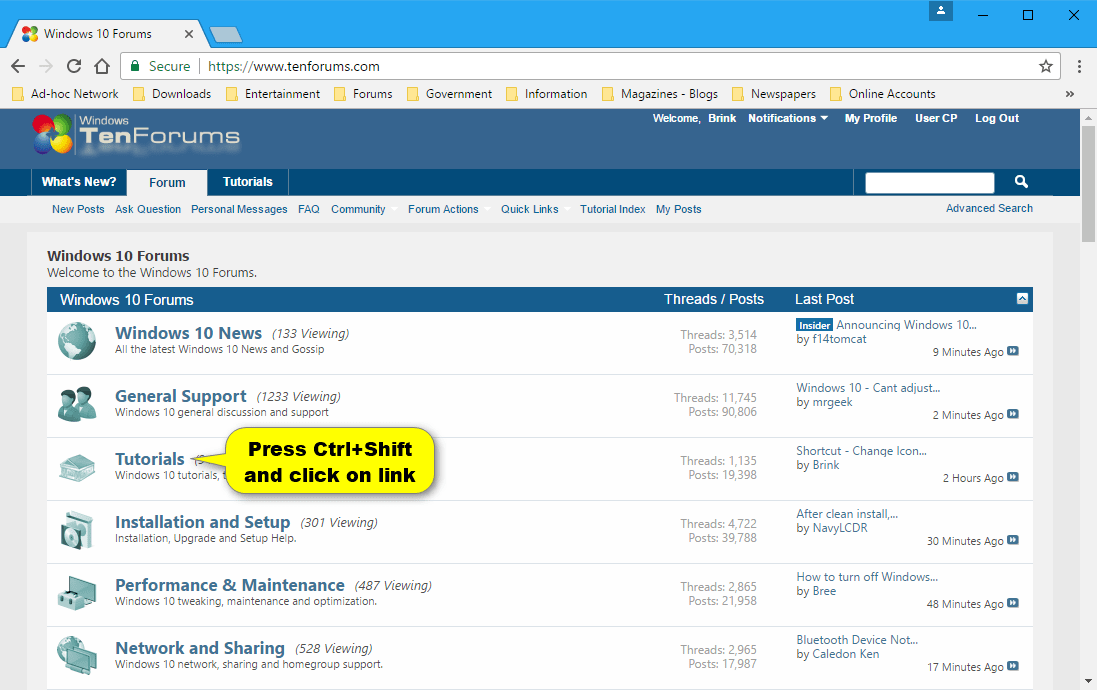The image size is (1097, 690).
Task: Jump to last post by f14tomcat via arrow icon
Action: [1013, 351]
